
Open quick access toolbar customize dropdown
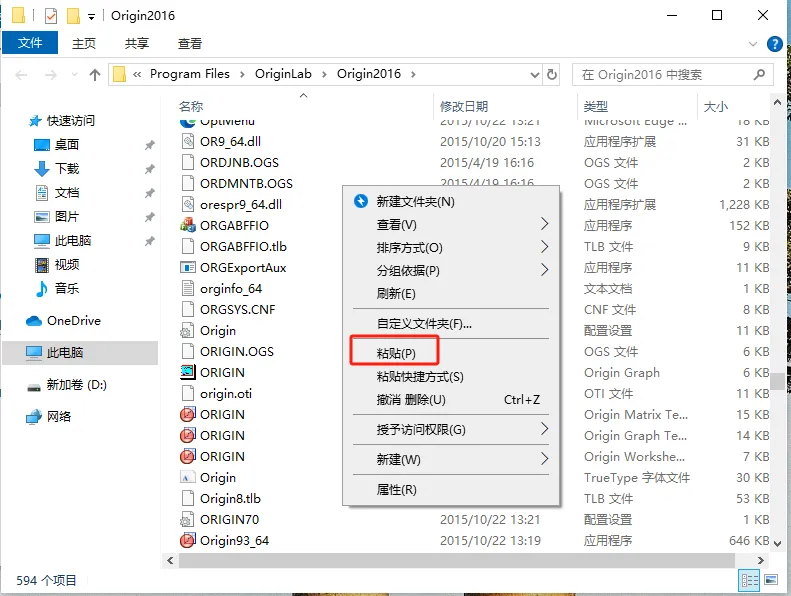click(91, 17)
